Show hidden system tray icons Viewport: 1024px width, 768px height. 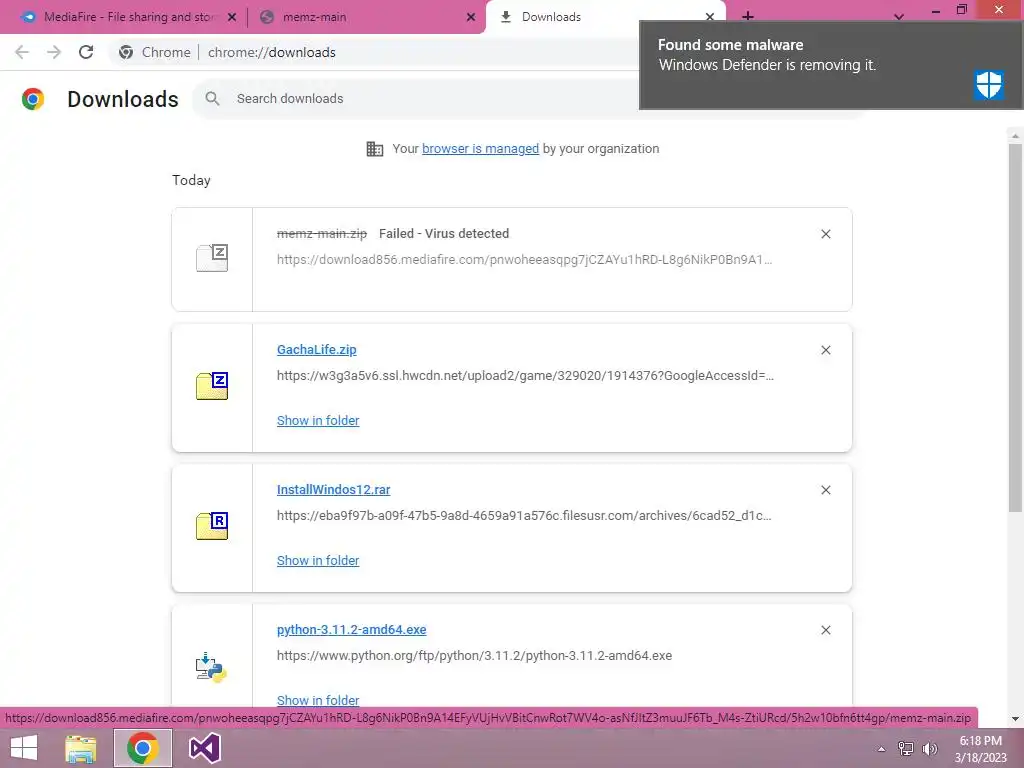[x=882, y=749]
